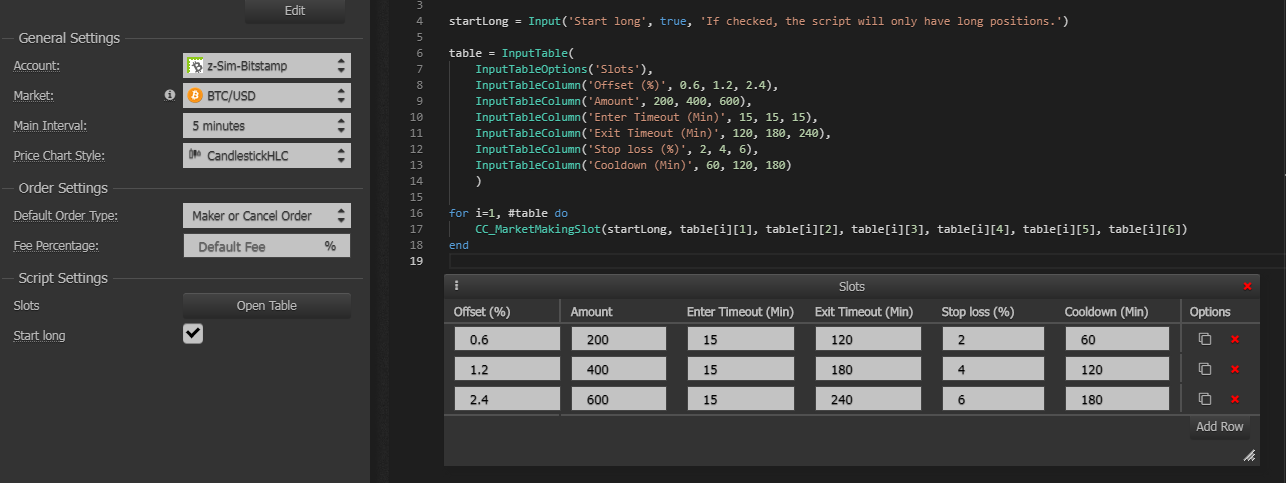The width and height of the screenshot is (1286, 483).
Task: Duplicate the 1.2 offset row
Action: (x=1205, y=369)
